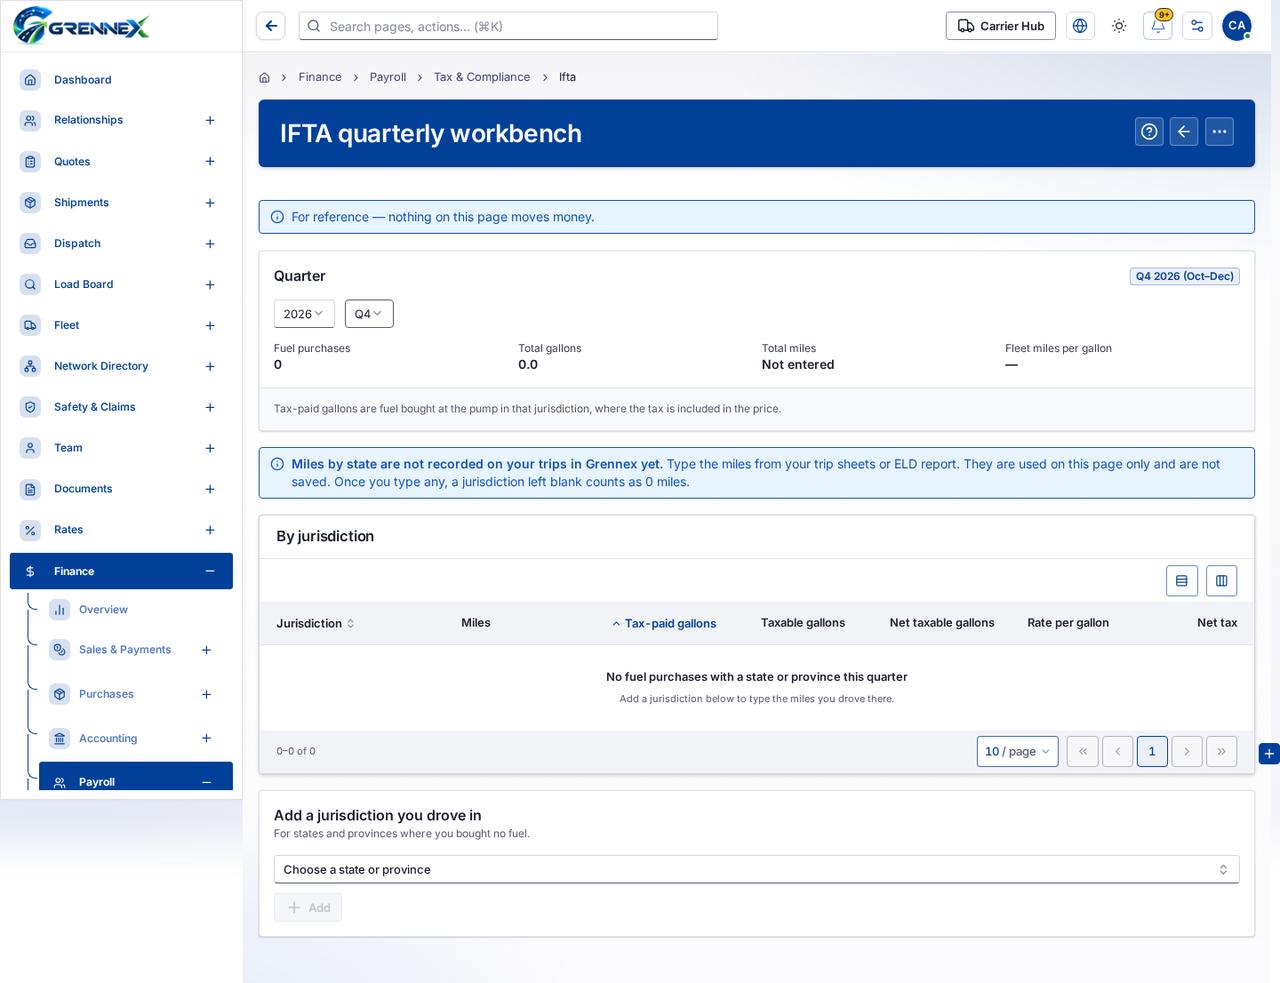
Task: Click the back arrow in IFTA banner
Action: click(x=1184, y=132)
